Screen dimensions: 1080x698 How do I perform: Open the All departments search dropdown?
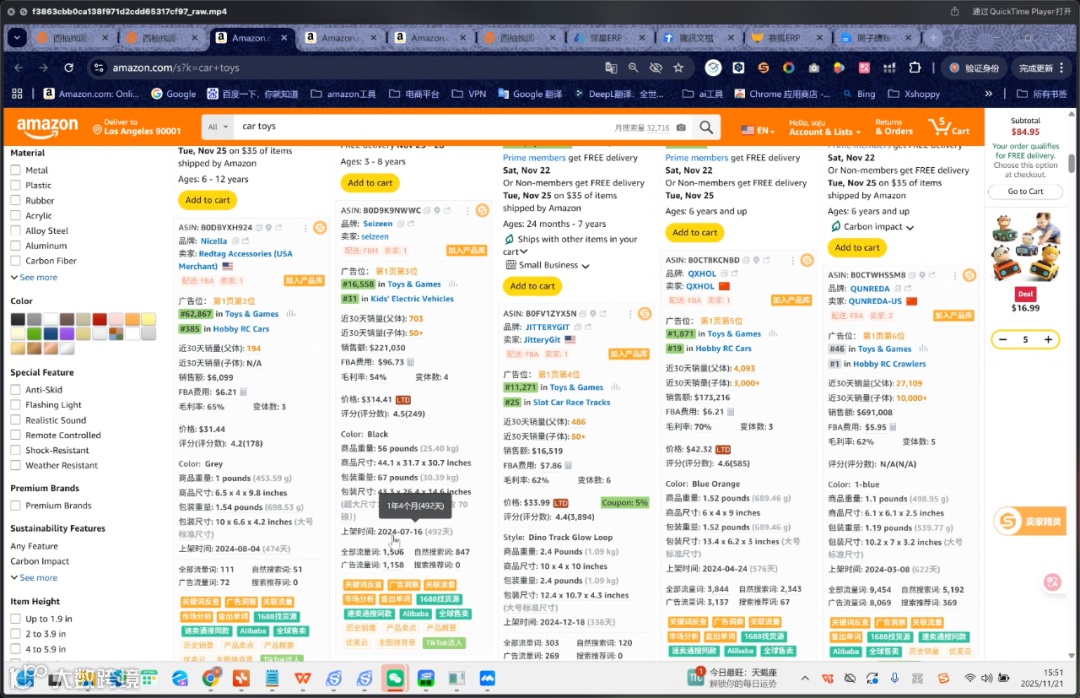(x=218, y=127)
